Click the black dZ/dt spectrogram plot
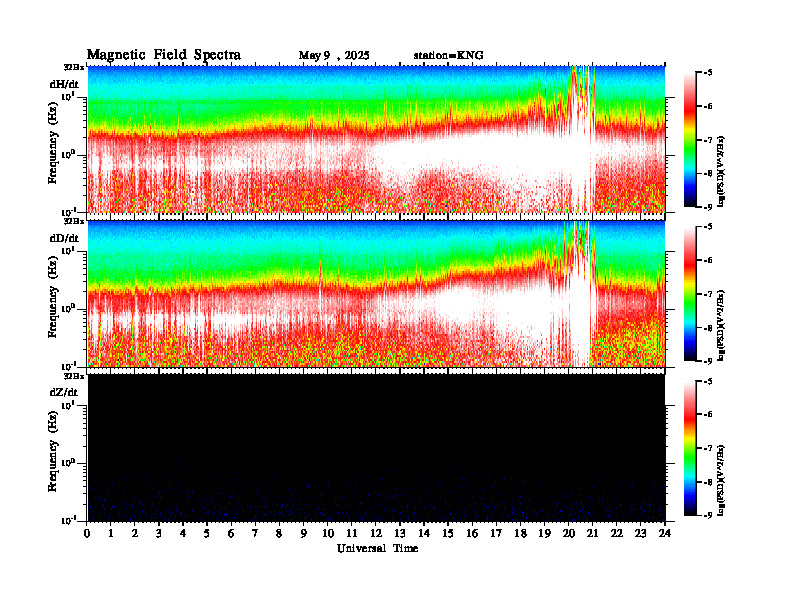This screenshot has width=792, height=612. click(x=376, y=447)
